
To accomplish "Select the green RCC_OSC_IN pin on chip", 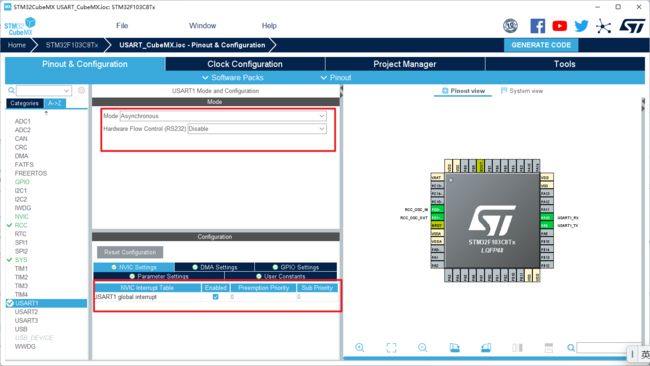I will 437,209.
